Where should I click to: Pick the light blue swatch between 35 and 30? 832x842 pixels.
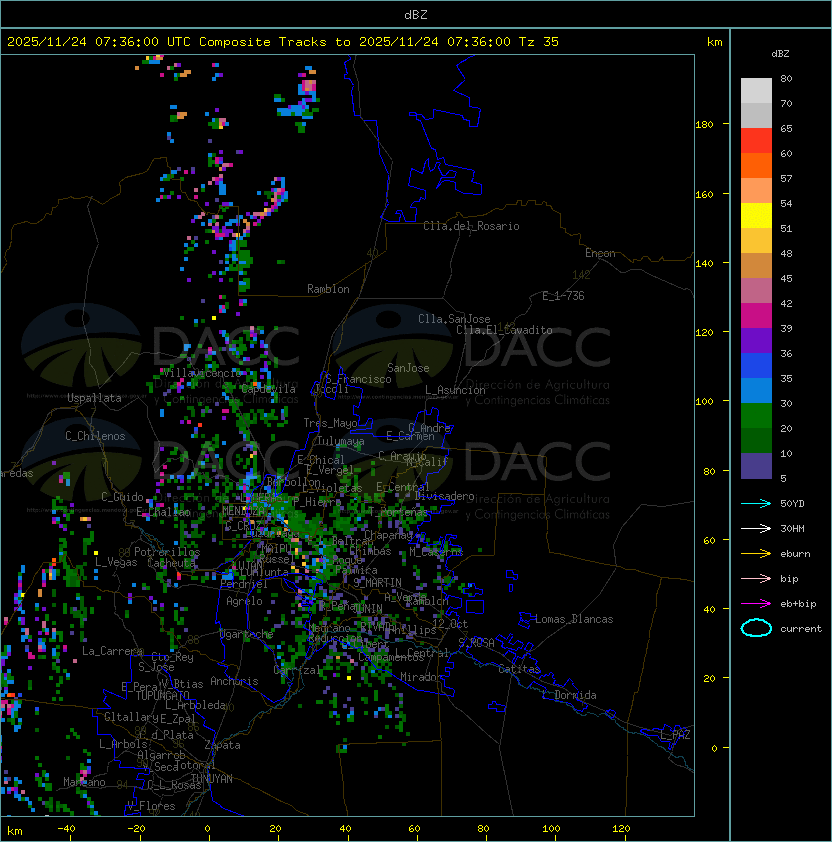click(x=756, y=391)
